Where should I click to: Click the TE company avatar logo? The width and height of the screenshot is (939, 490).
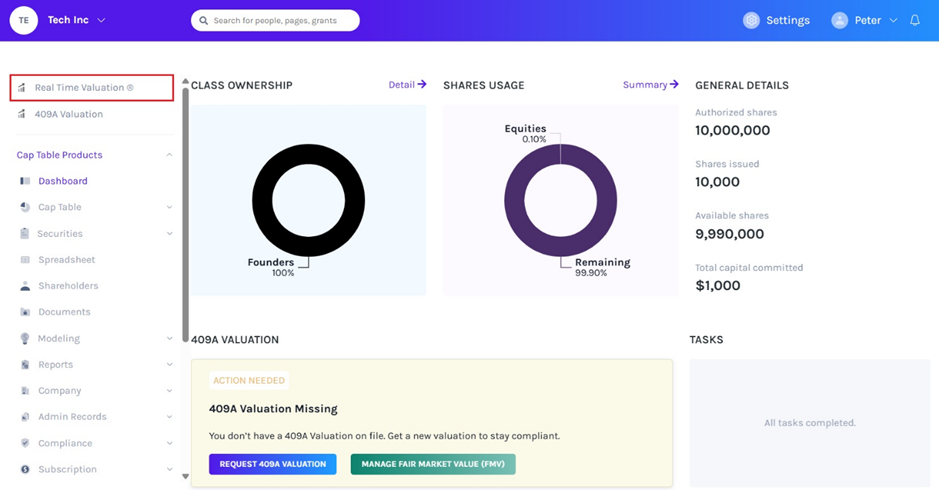click(x=23, y=20)
